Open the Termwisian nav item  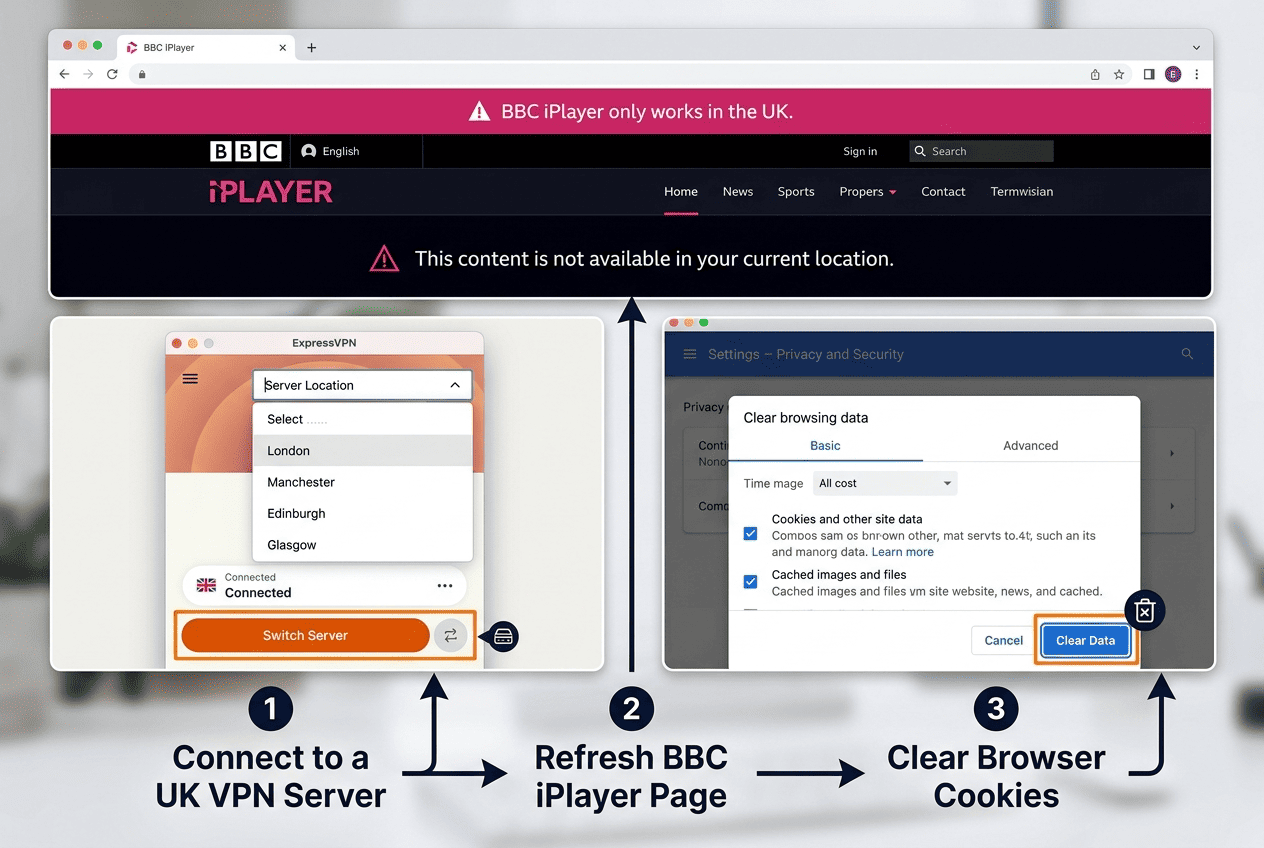tap(1022, 192)
